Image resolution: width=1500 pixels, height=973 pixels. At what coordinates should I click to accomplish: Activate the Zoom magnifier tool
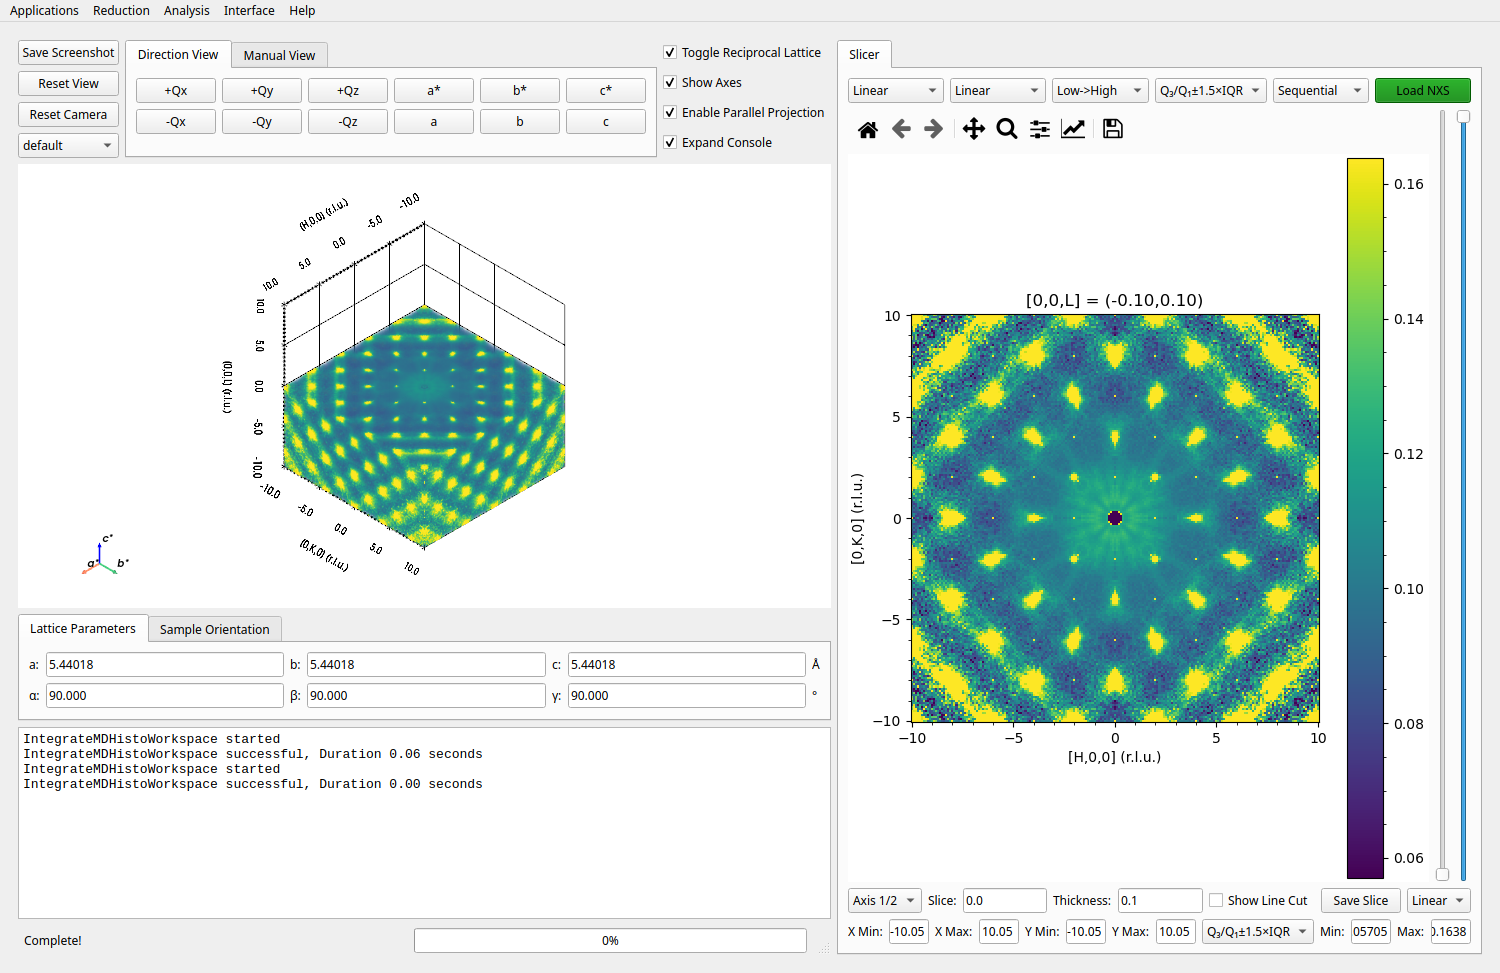tap(1007, 129)
